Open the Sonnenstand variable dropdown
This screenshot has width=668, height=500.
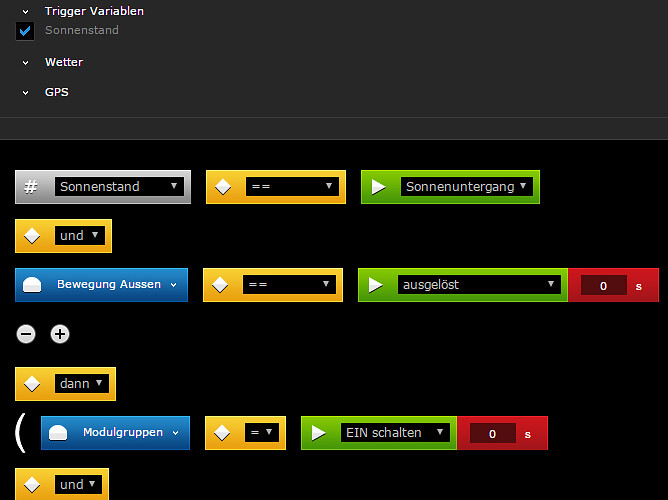(x=119, y=187)
